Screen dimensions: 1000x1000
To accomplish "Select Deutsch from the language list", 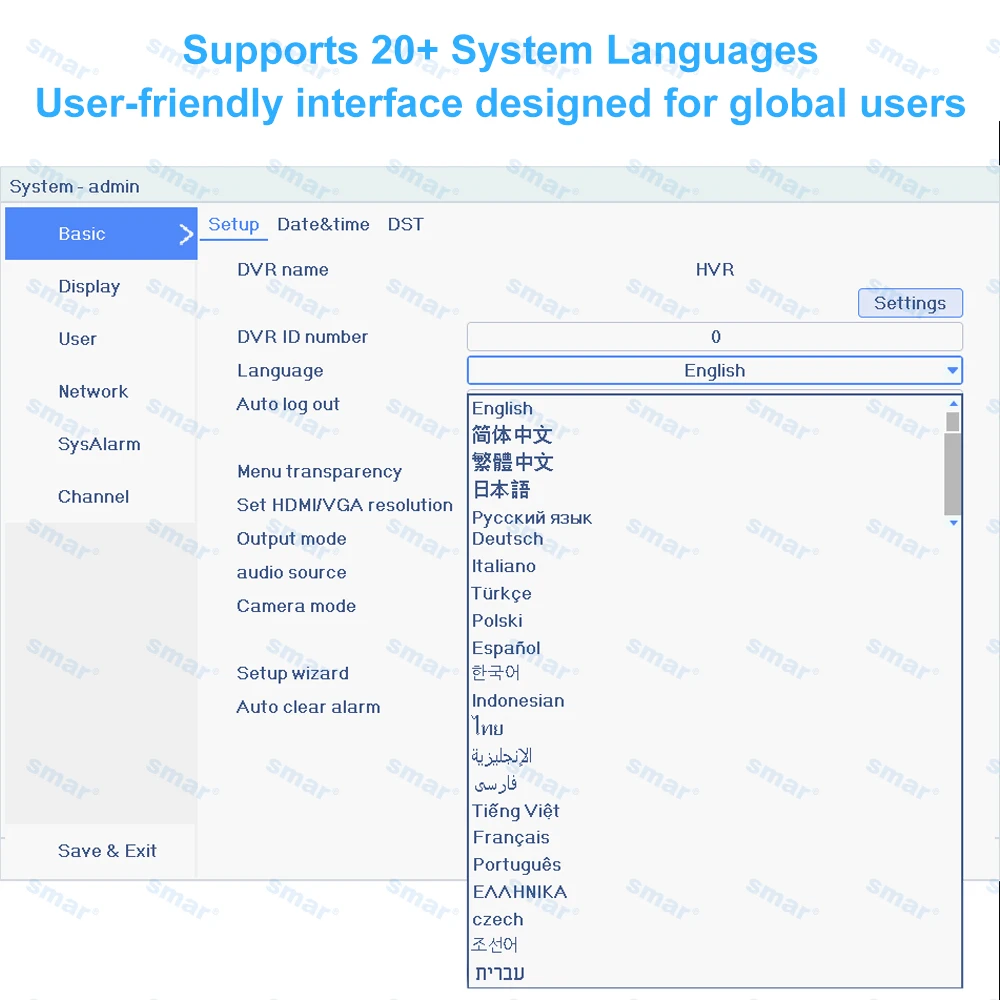I will 508,539.
